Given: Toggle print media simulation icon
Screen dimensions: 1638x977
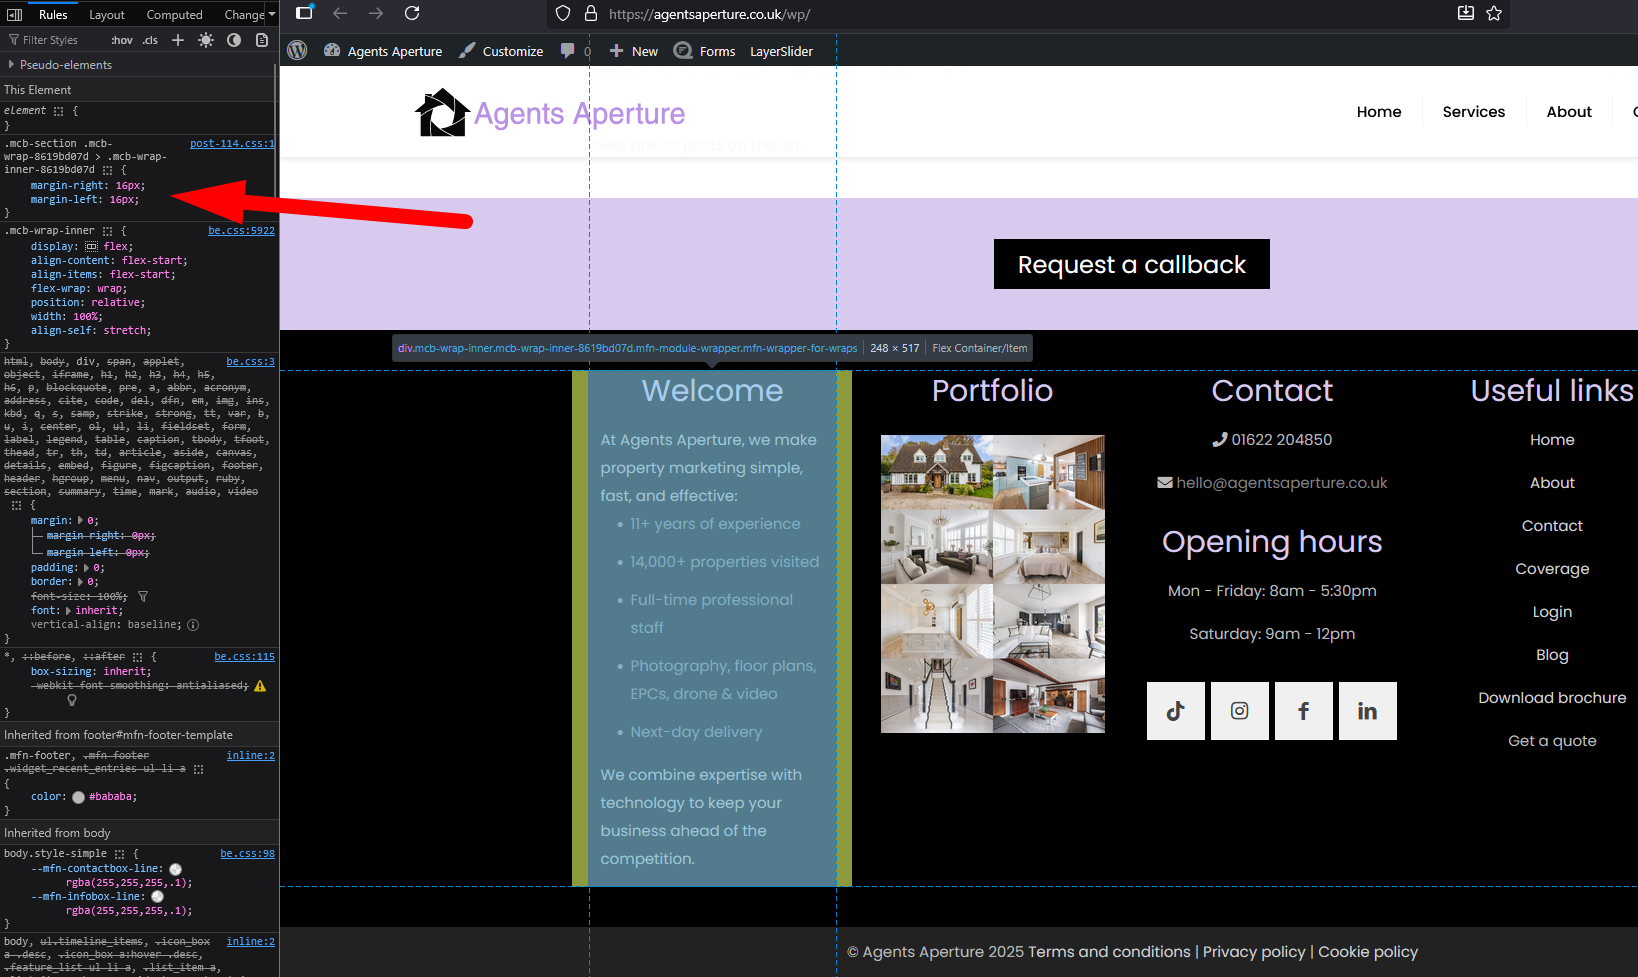Looking at the screenshot, I should click(262, 40).
